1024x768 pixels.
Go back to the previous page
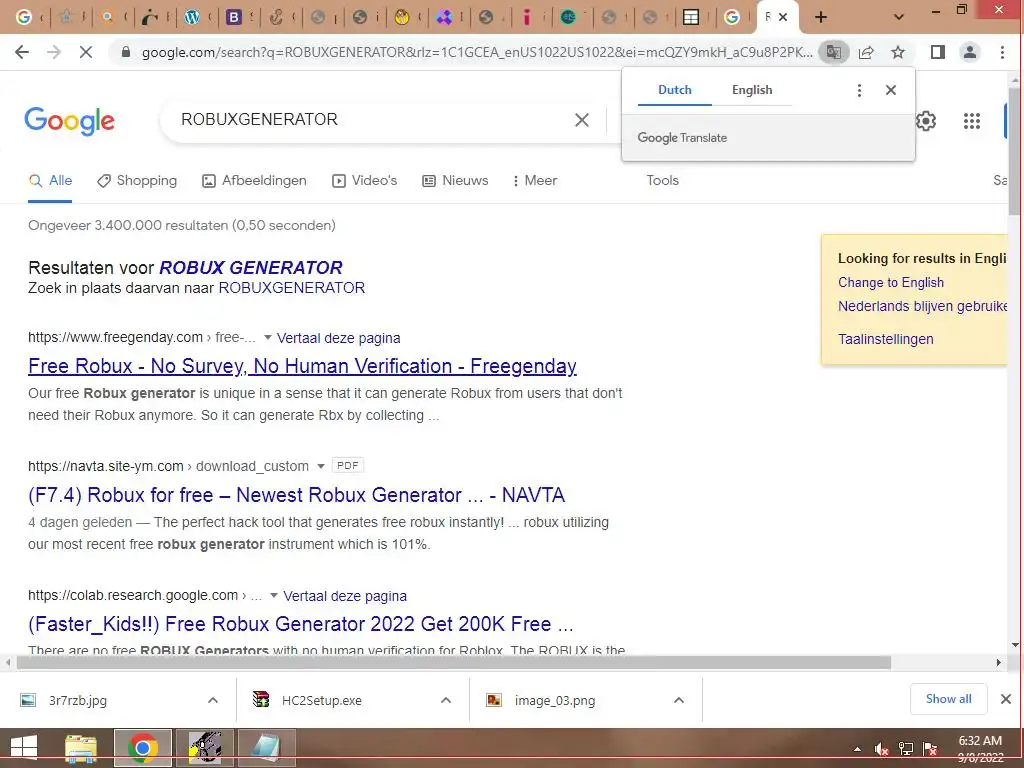[x=22, y=52]
